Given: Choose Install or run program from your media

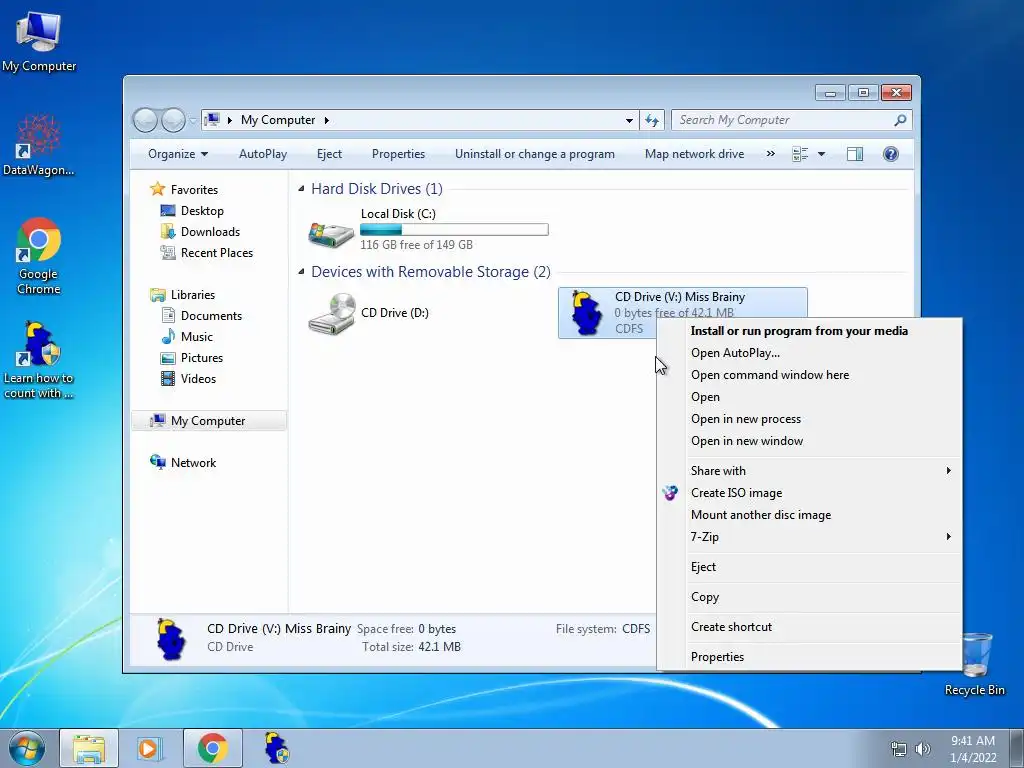Looking at the screenshot, I should [799, 330].
